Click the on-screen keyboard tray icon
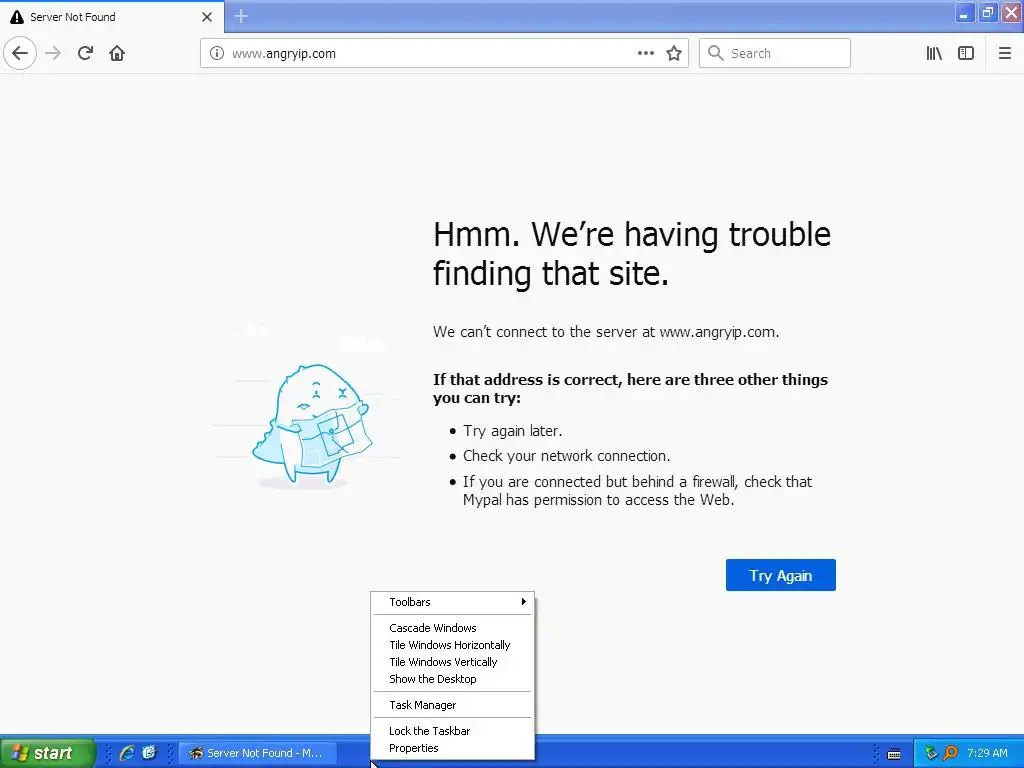1024x768 pixels. click(894, 754)
